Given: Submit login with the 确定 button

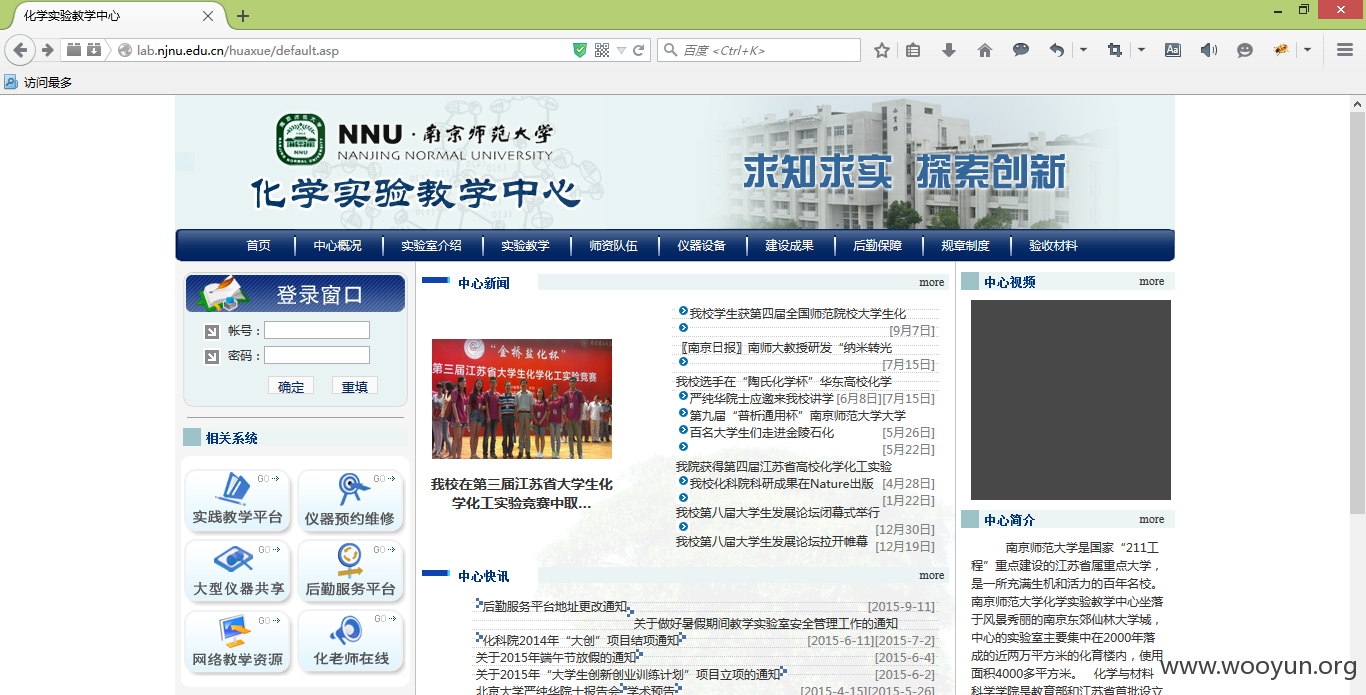Looking at the screenshot, I should [x=291, y=386].
